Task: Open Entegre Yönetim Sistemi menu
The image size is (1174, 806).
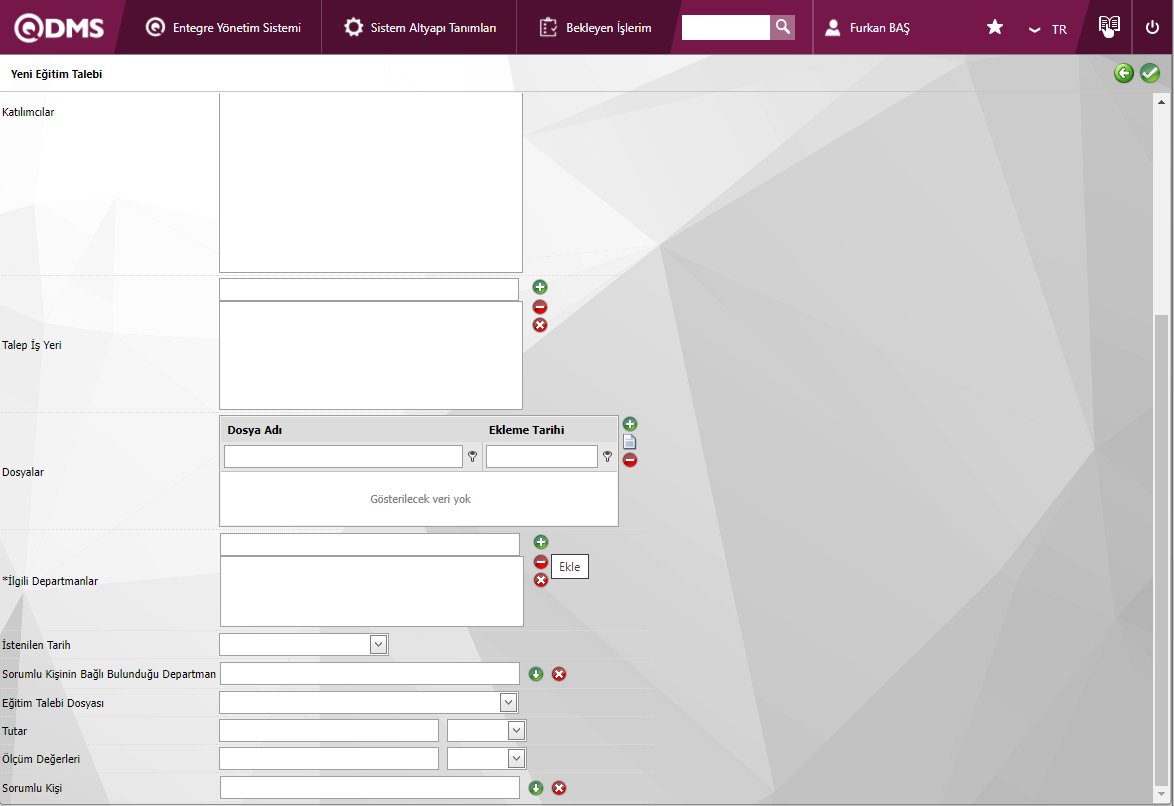Action: point(223,28)
